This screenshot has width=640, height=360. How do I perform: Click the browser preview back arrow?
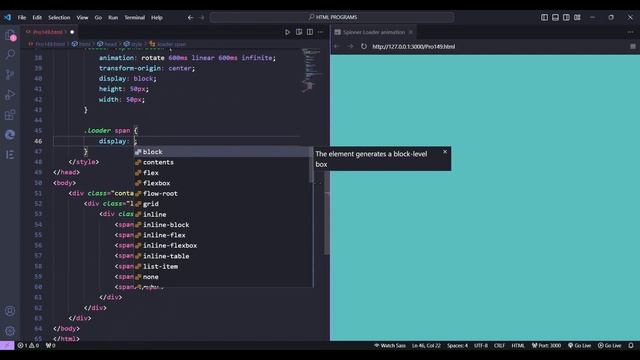pyautogui.click(x=337, y=47)
